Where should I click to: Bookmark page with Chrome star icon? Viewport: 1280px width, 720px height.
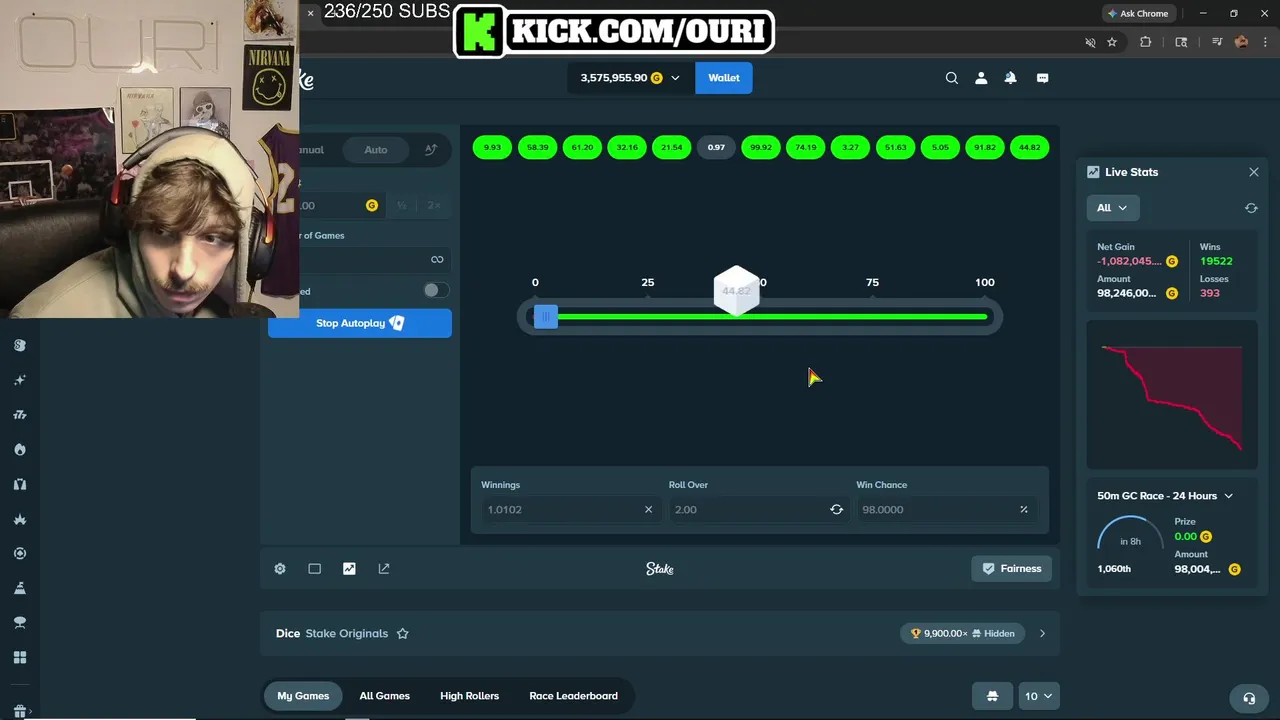[x=1112, y=42]
